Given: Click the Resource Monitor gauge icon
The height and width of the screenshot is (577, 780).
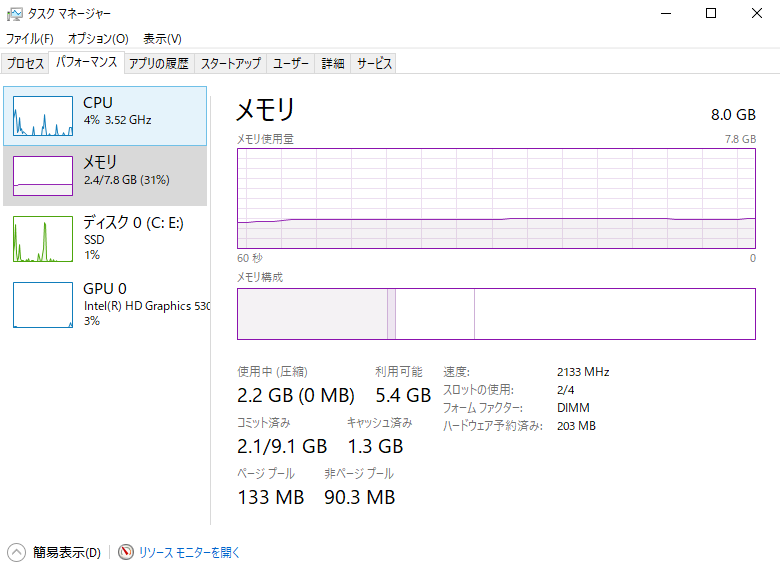Looking at the screenshot, I should click(126, 552).
